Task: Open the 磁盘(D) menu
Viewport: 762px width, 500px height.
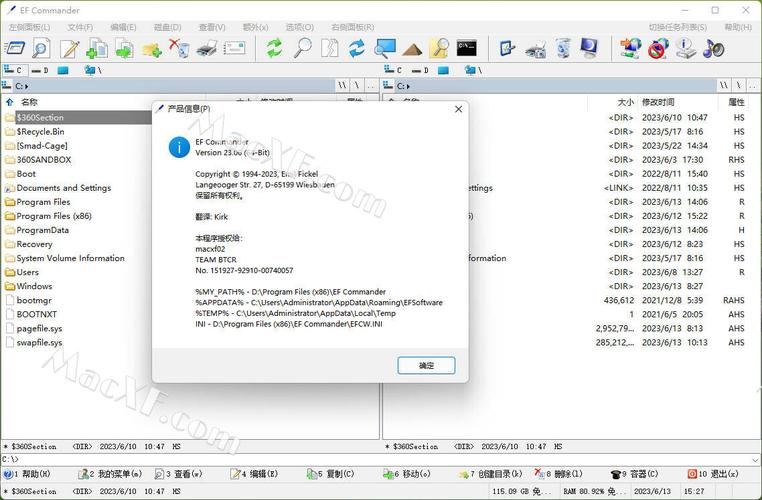Action: 168,27
